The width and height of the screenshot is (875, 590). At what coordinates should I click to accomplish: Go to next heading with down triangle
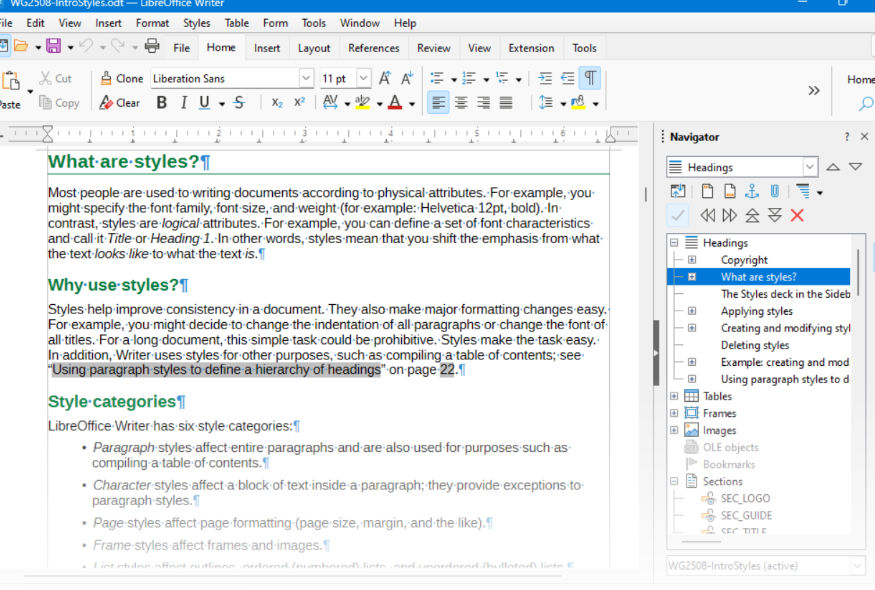[855, 167]
